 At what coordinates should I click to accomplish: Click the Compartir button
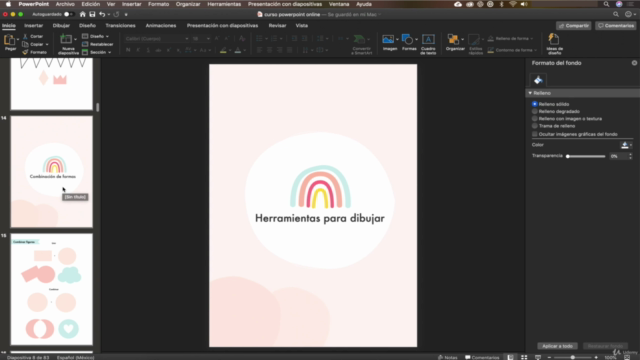pyautogui.click(x=573, y=26)
